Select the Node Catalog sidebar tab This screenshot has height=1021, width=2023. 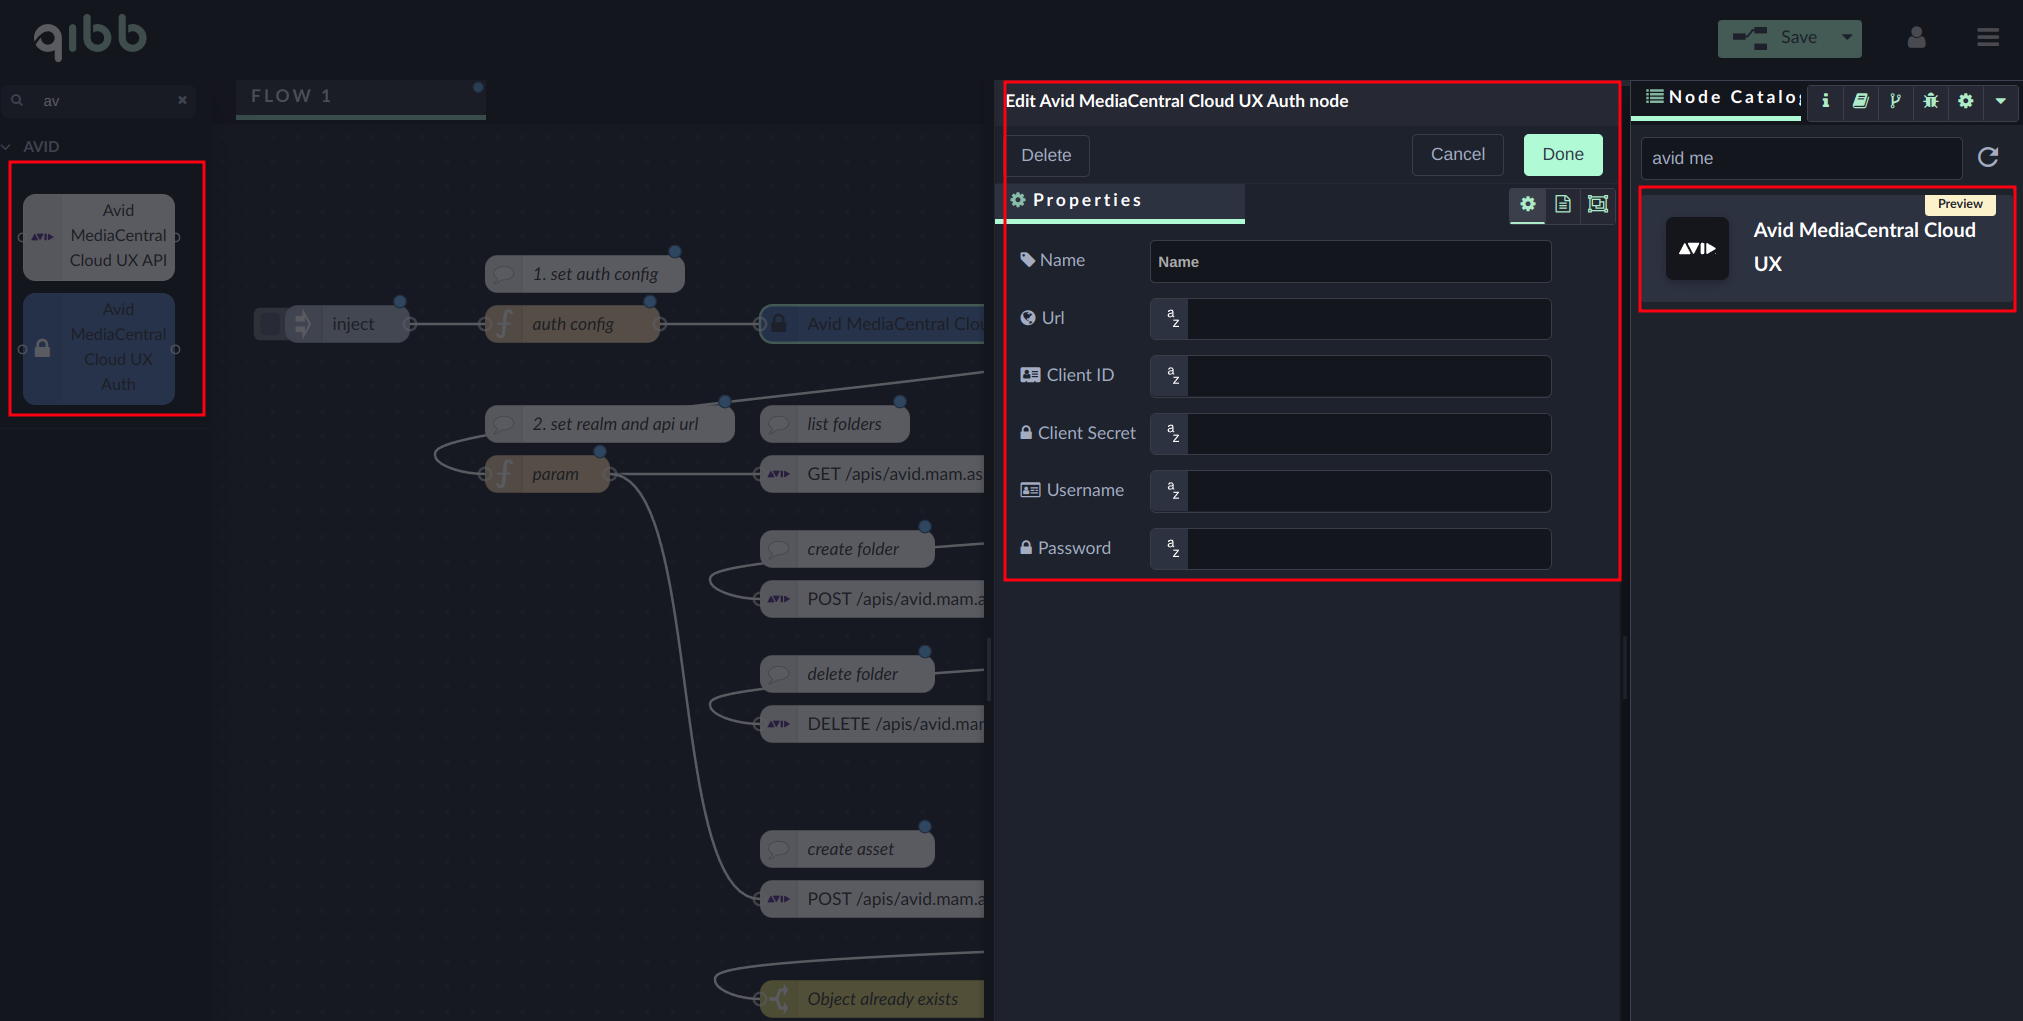1720,98
